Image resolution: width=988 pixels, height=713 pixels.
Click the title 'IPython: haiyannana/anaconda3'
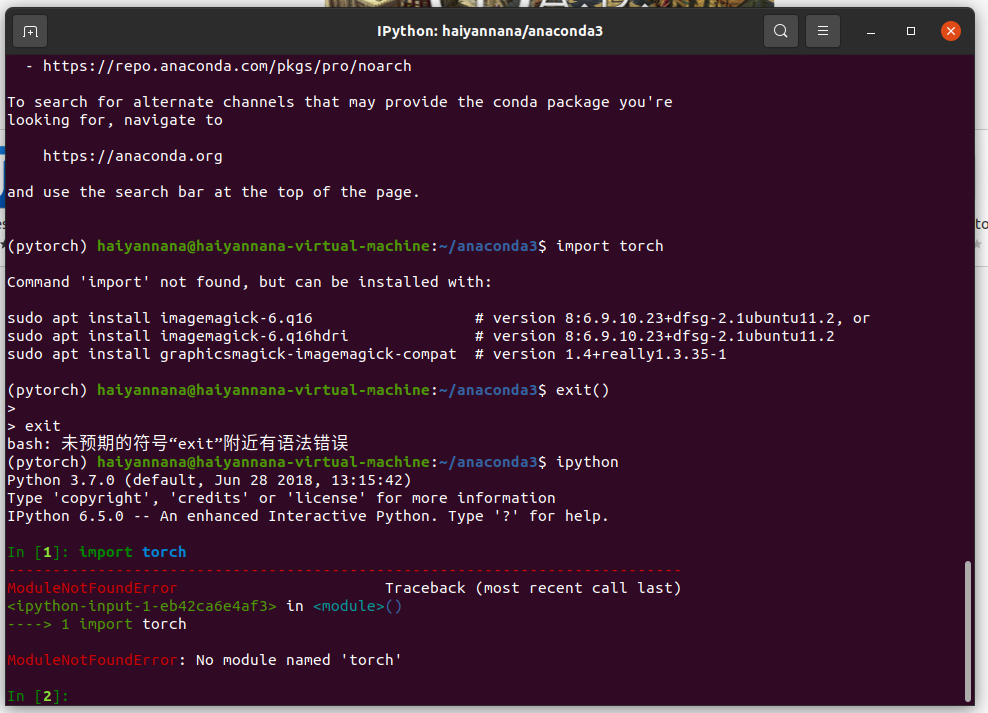pyautogui.click(x=489, y=31)
